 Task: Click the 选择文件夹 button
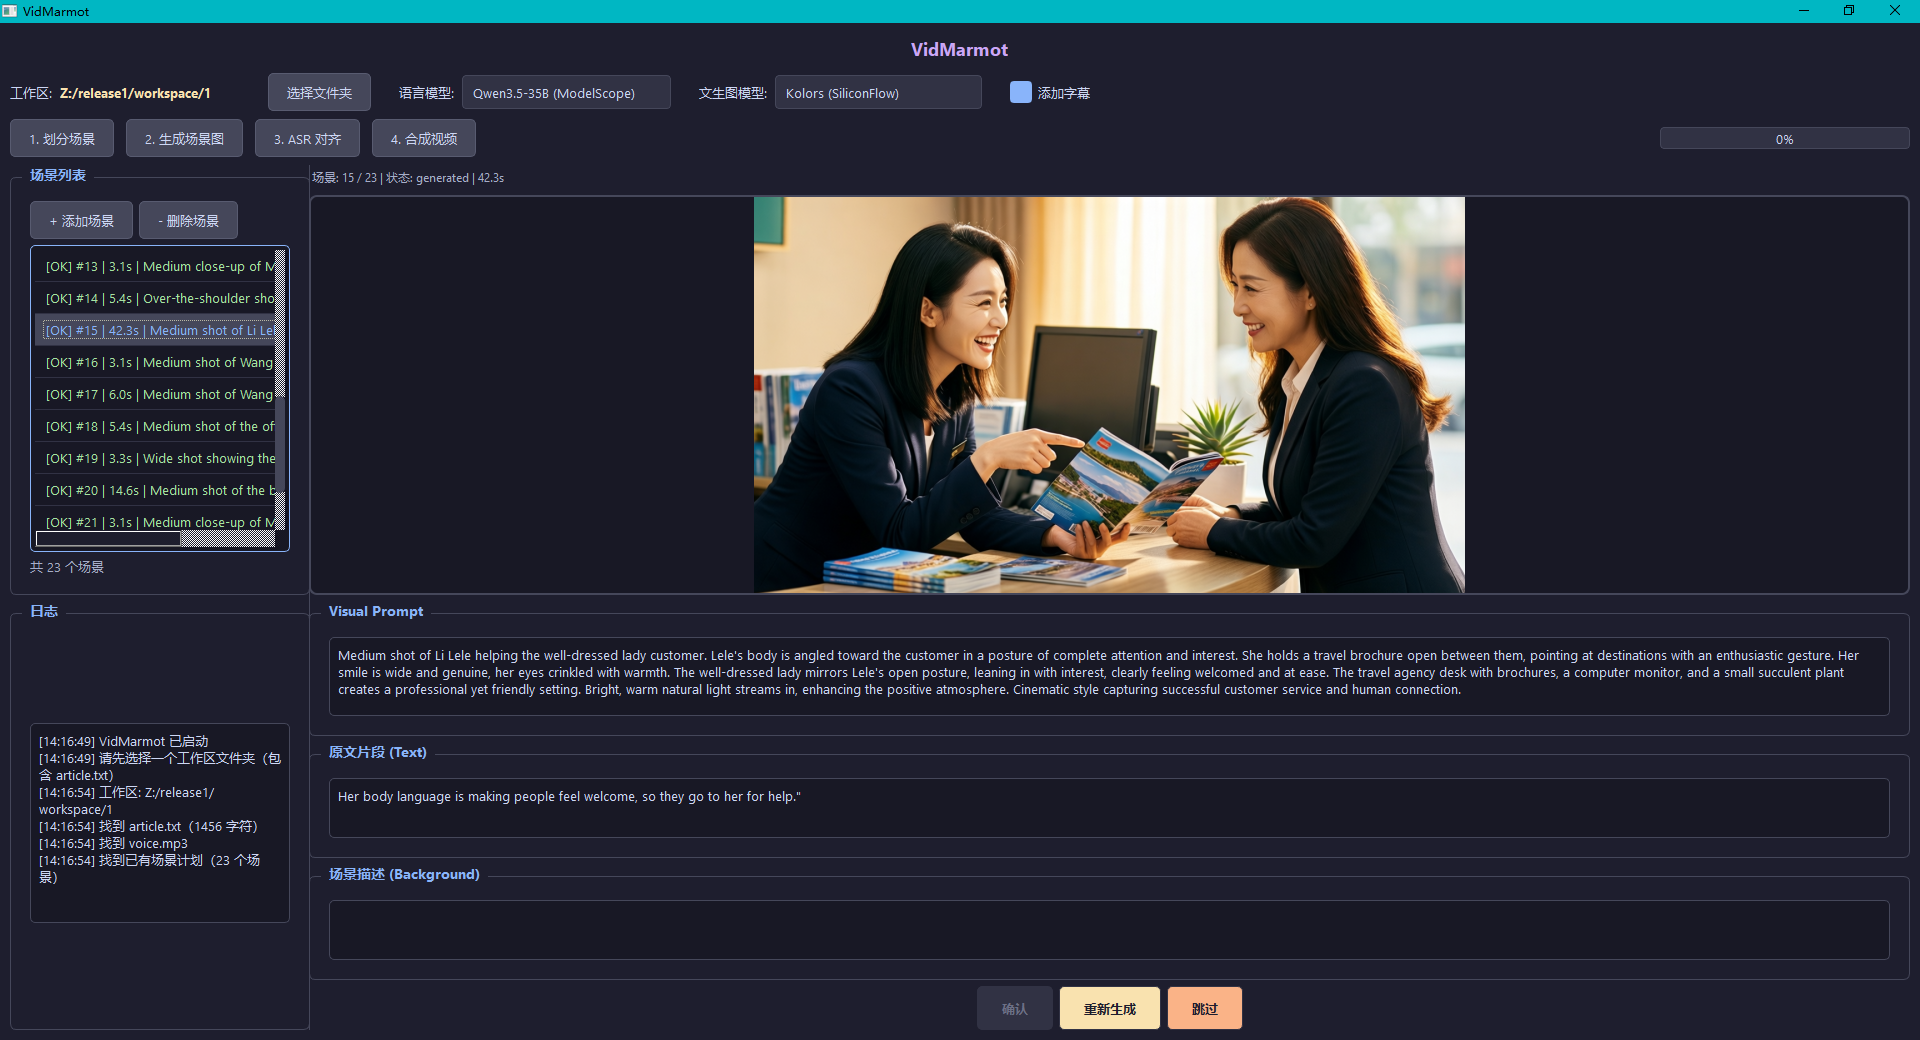[319, 91]
